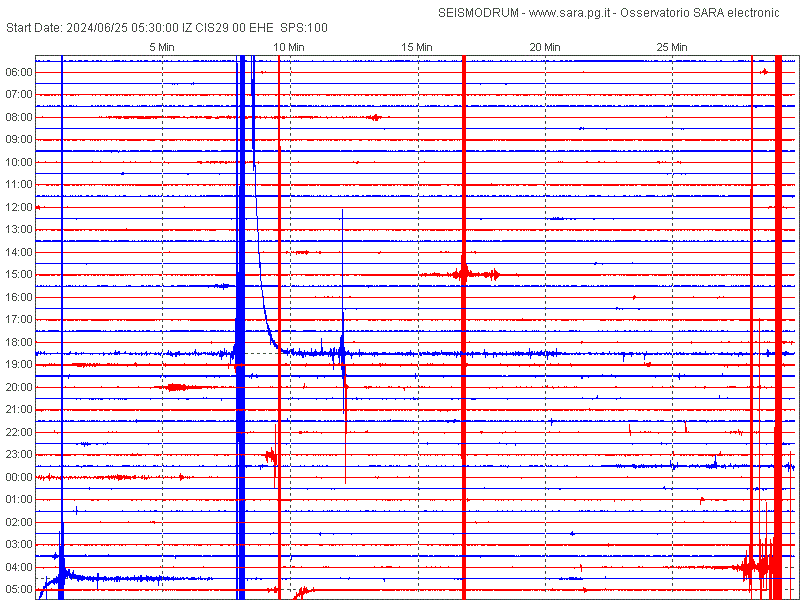This screenshot has width=800, height=600.
Task: Click the 5 Min axis label
Action: point(162,47)
